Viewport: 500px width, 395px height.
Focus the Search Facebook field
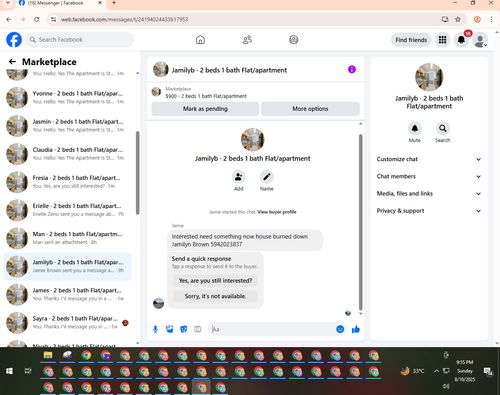(80, 40)
